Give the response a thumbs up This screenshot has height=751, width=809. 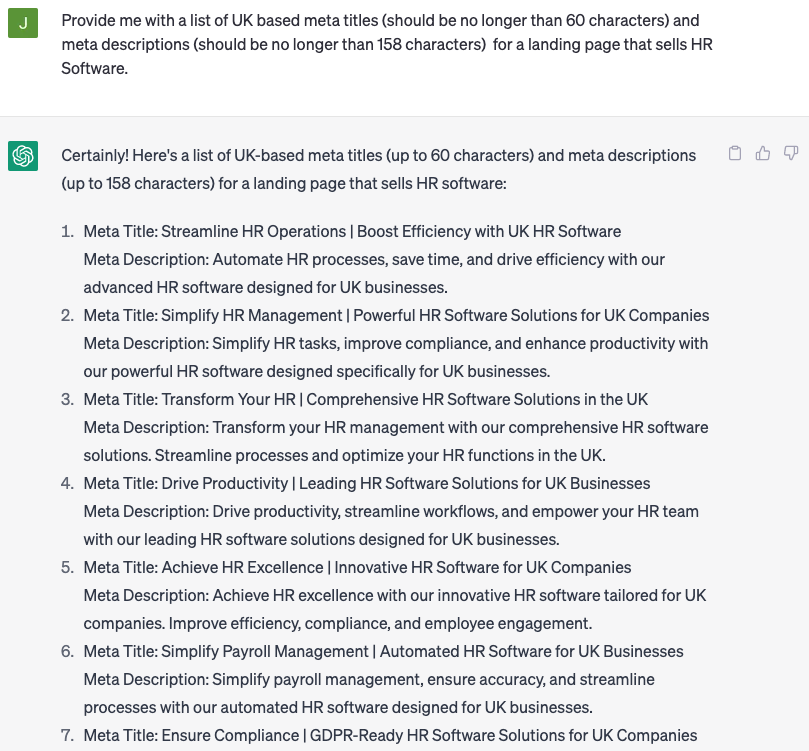[x=763, y=154]
